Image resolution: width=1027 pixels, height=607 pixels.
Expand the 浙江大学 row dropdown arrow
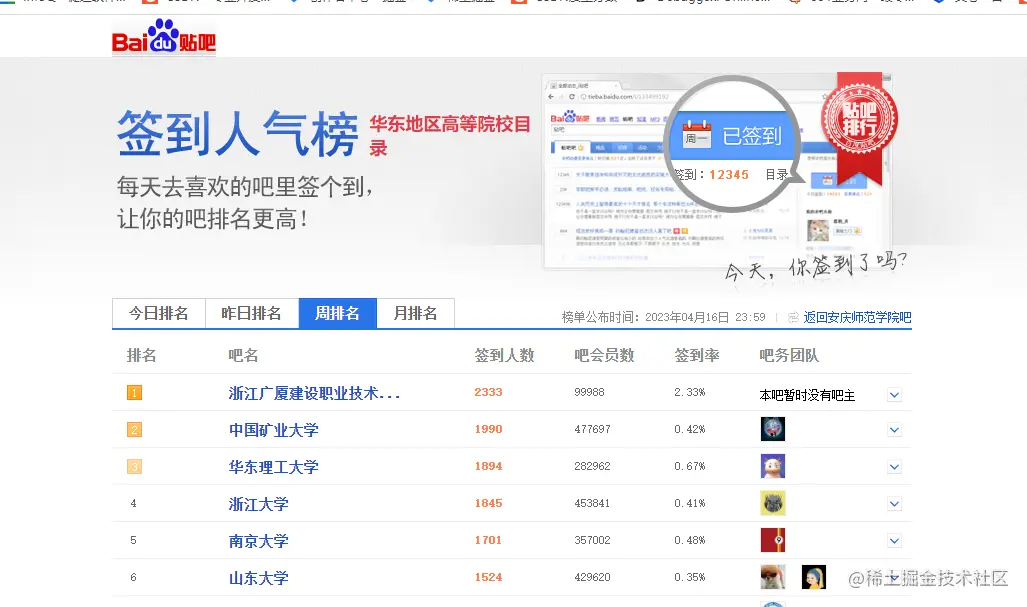(894, 504)
